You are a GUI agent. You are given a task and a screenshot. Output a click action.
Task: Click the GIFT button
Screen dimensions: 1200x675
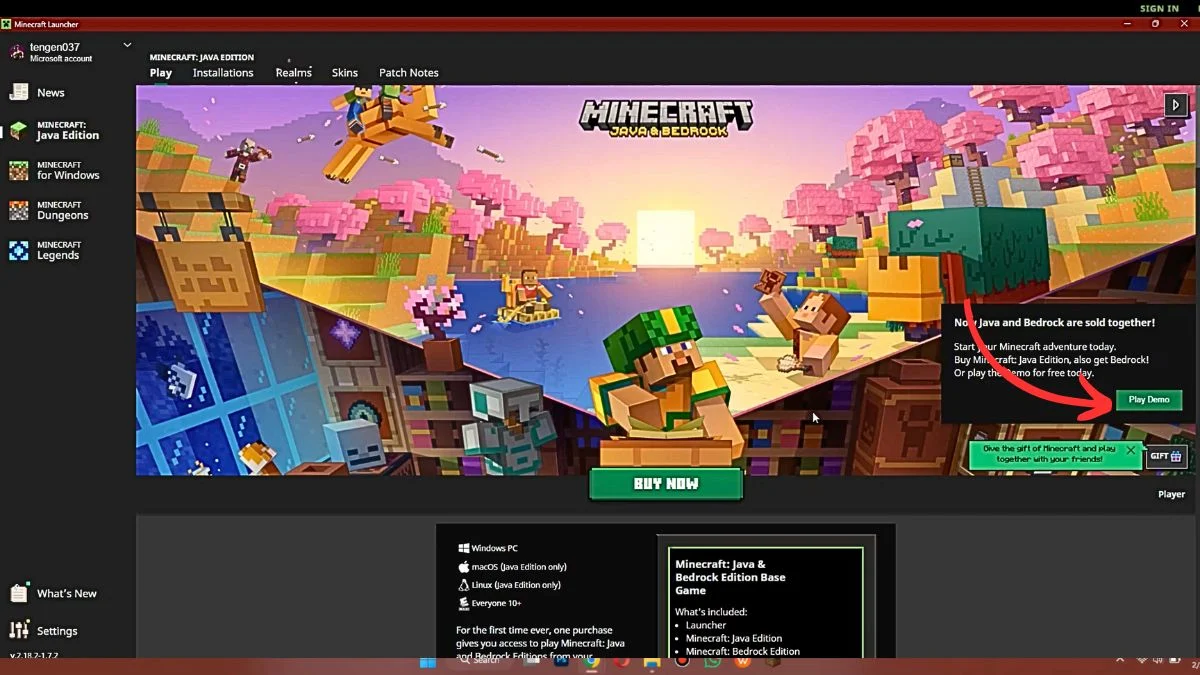(1166, 456)
